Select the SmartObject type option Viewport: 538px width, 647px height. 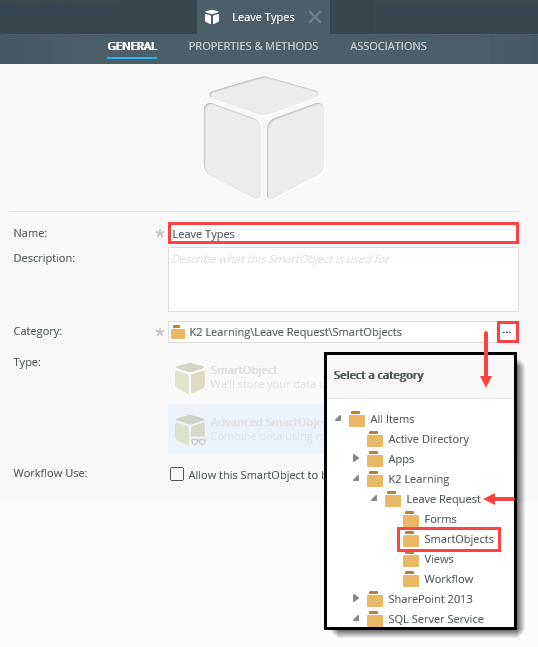247,377
